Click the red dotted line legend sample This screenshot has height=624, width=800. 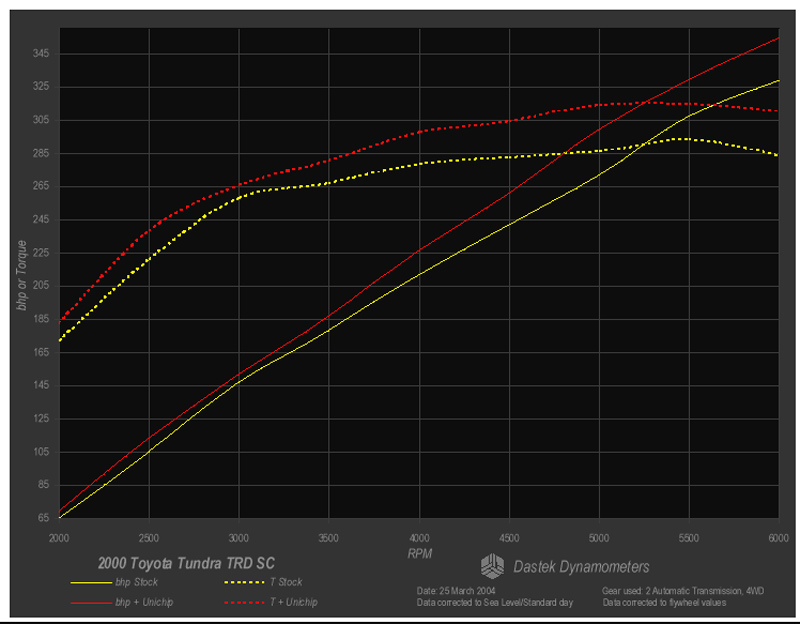pos(244,603)
